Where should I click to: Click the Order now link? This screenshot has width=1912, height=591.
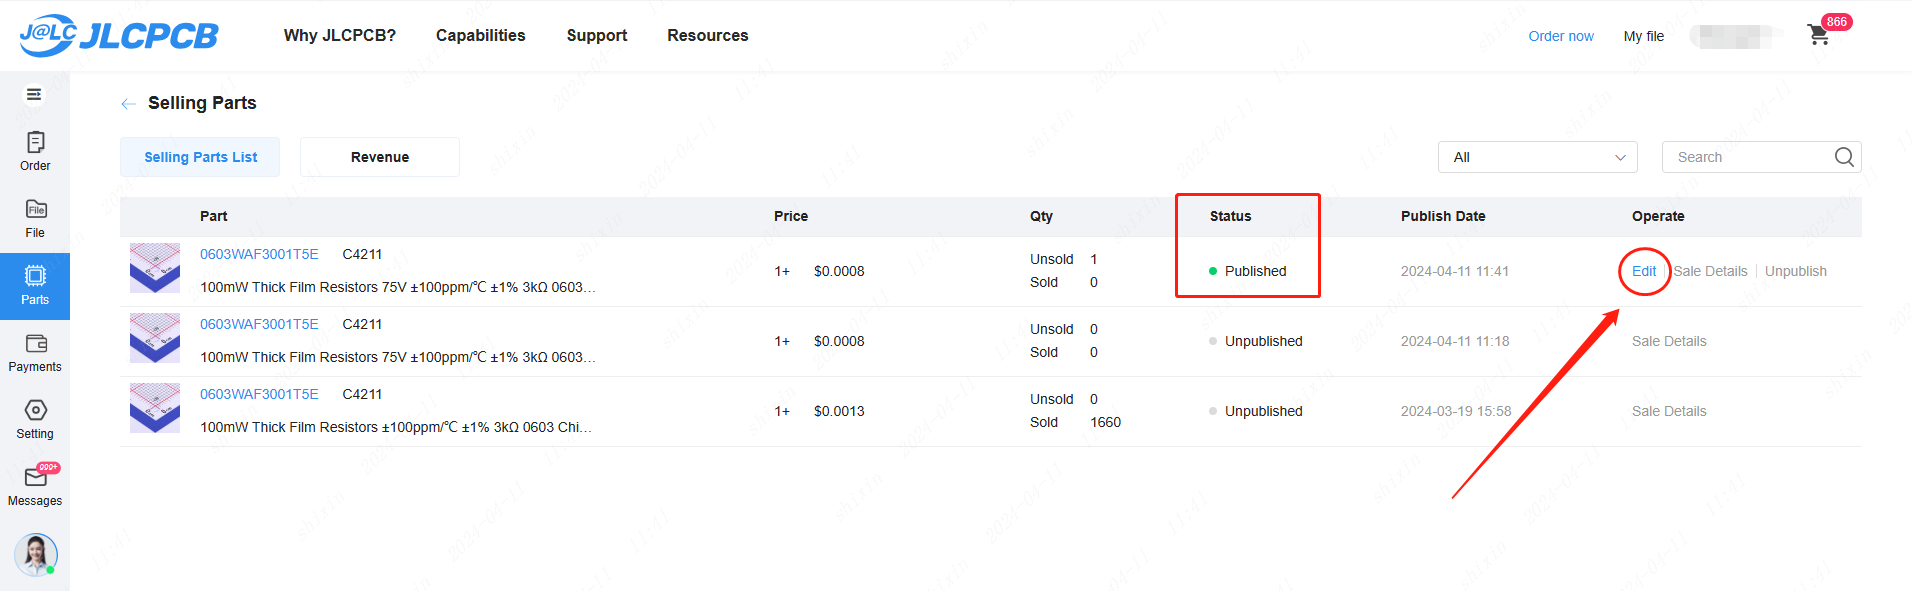pyautogui.click(x=1561, y=36)
